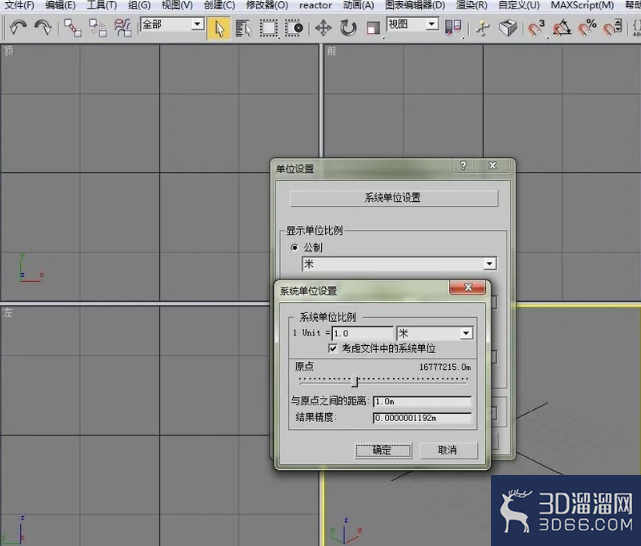Open the 工具(T) menu
This screenshot has height=546, width=641.
(x=101, y=5)
